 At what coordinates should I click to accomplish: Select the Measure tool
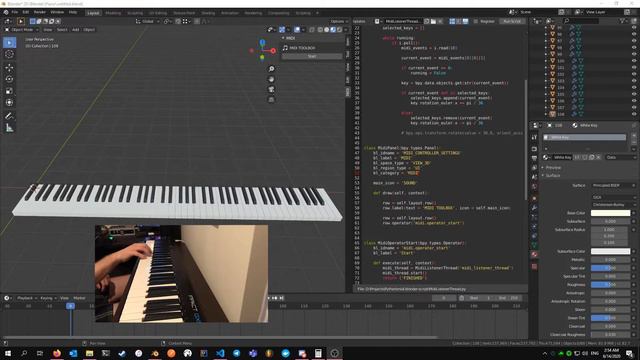[x=9, y=128]
